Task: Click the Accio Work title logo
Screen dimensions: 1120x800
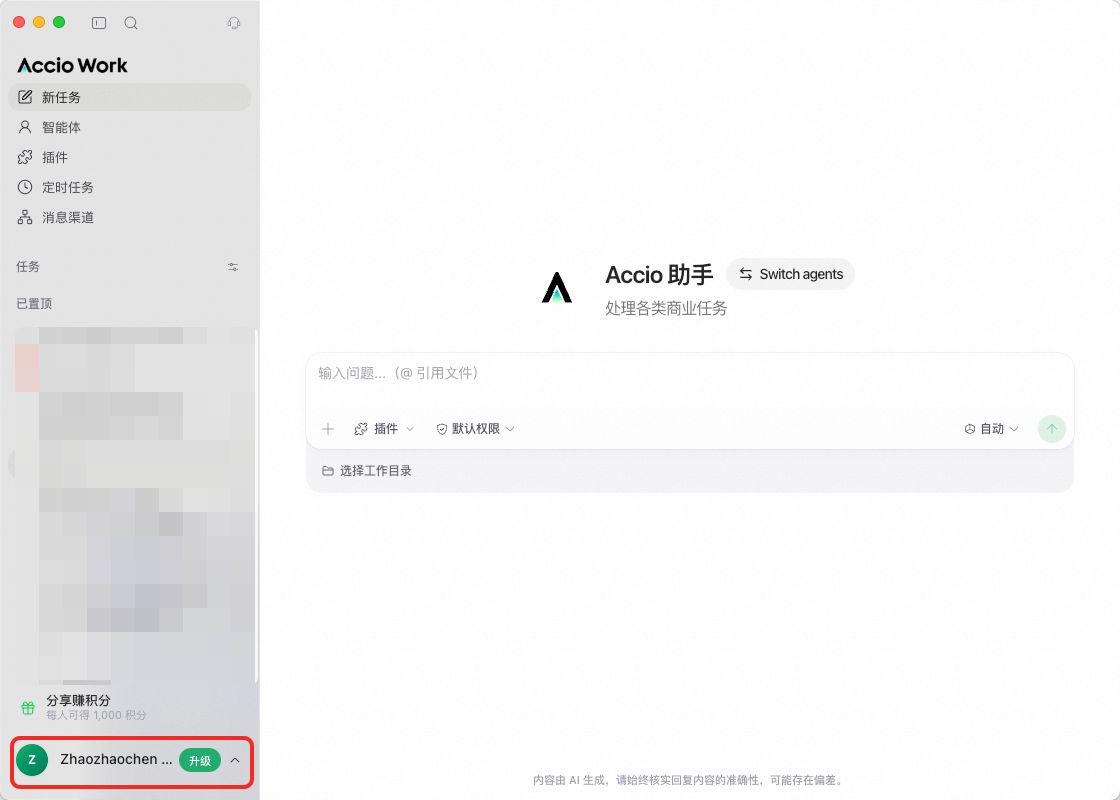Action: click(72, 65)
